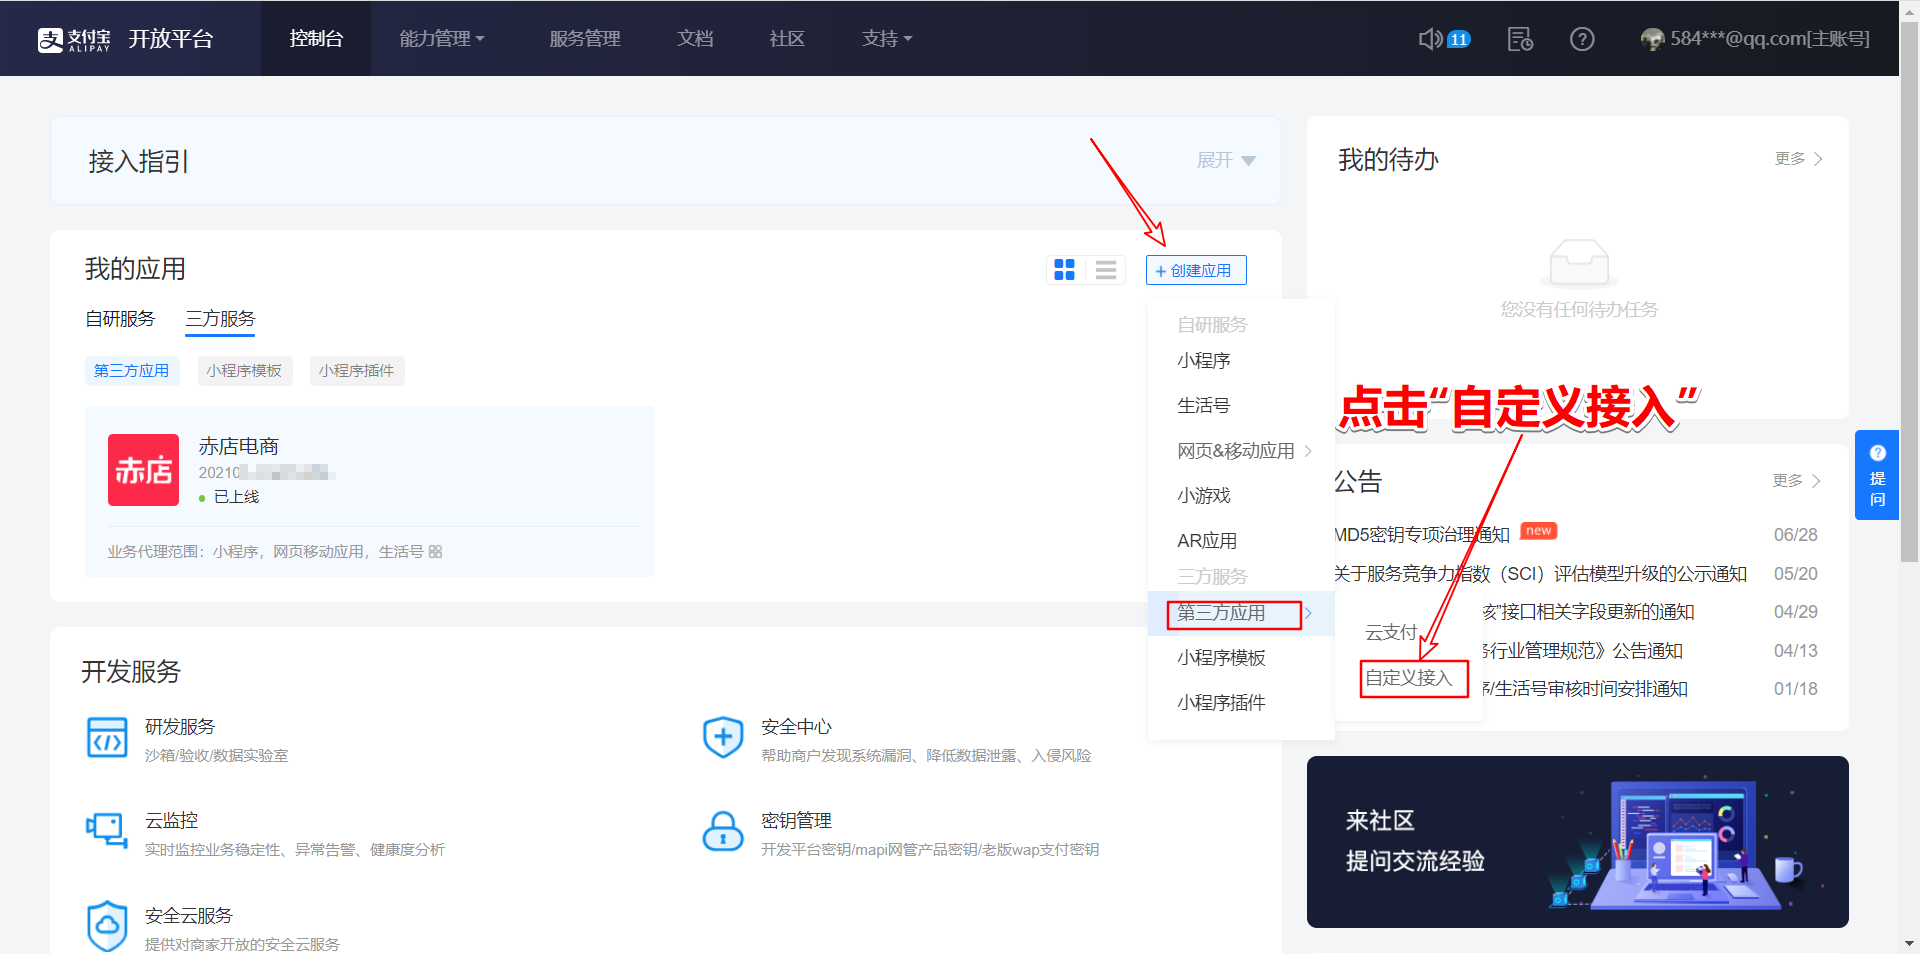
Task: Expand the 接入指引 panel with 展开
Action: pyautogui.click(x=1226, y=160)
